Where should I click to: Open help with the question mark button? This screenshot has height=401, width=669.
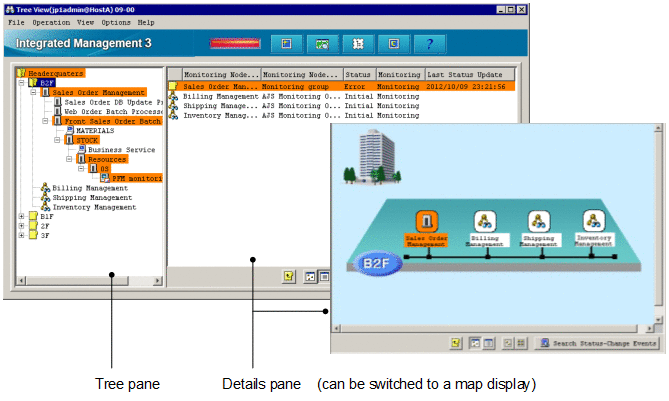(430, 44)
